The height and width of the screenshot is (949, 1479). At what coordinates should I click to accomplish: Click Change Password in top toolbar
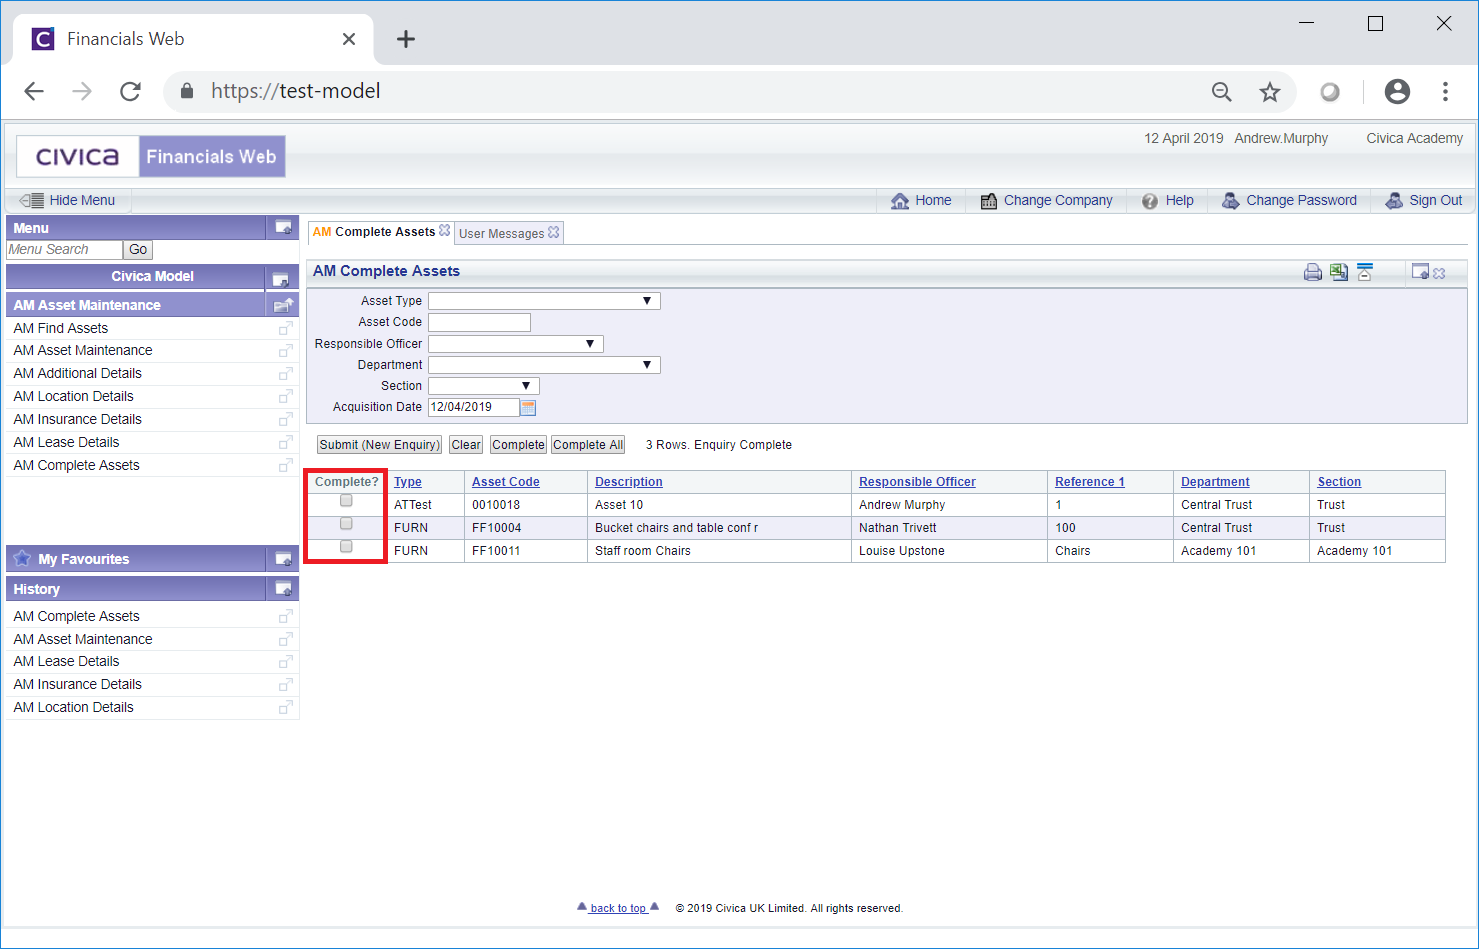point(1289,200)
